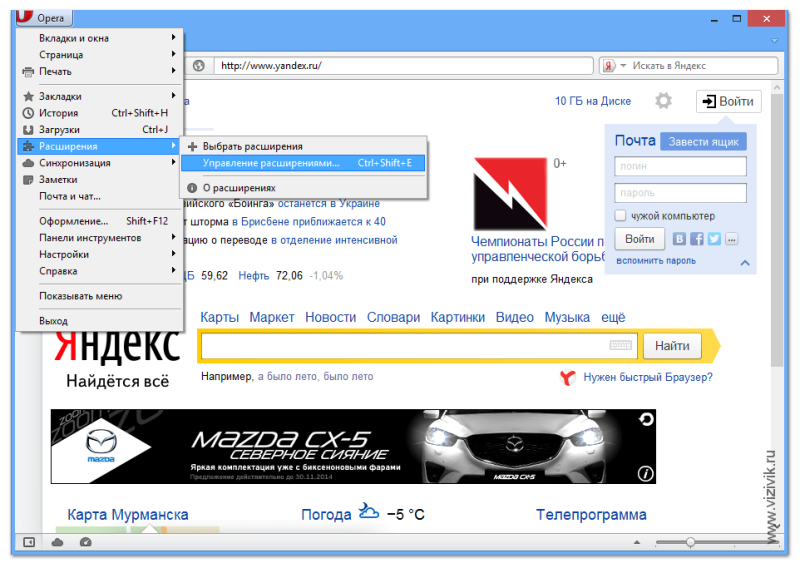The width and height of the screenshot is (800, 568).
Task: Click the вспомнить пароль link
Action: [x=656, y=261]
